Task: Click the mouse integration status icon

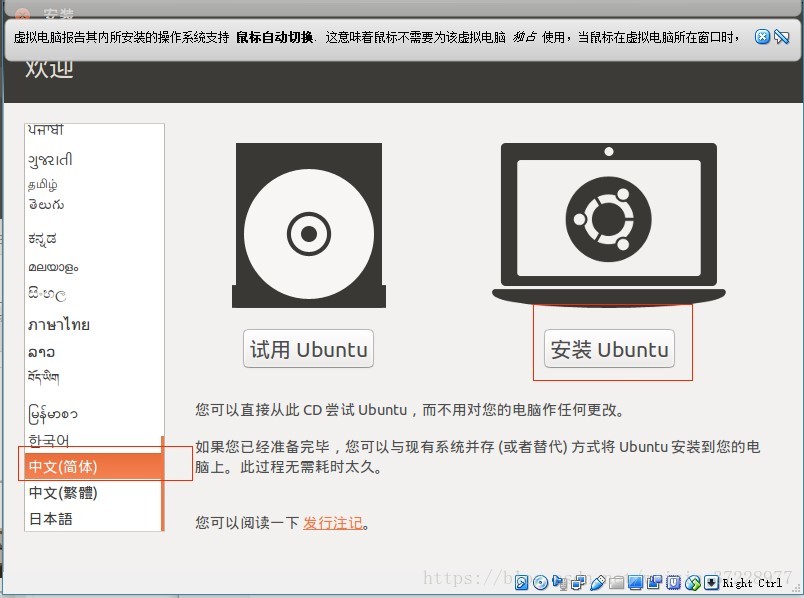Action: coord(692,582)
